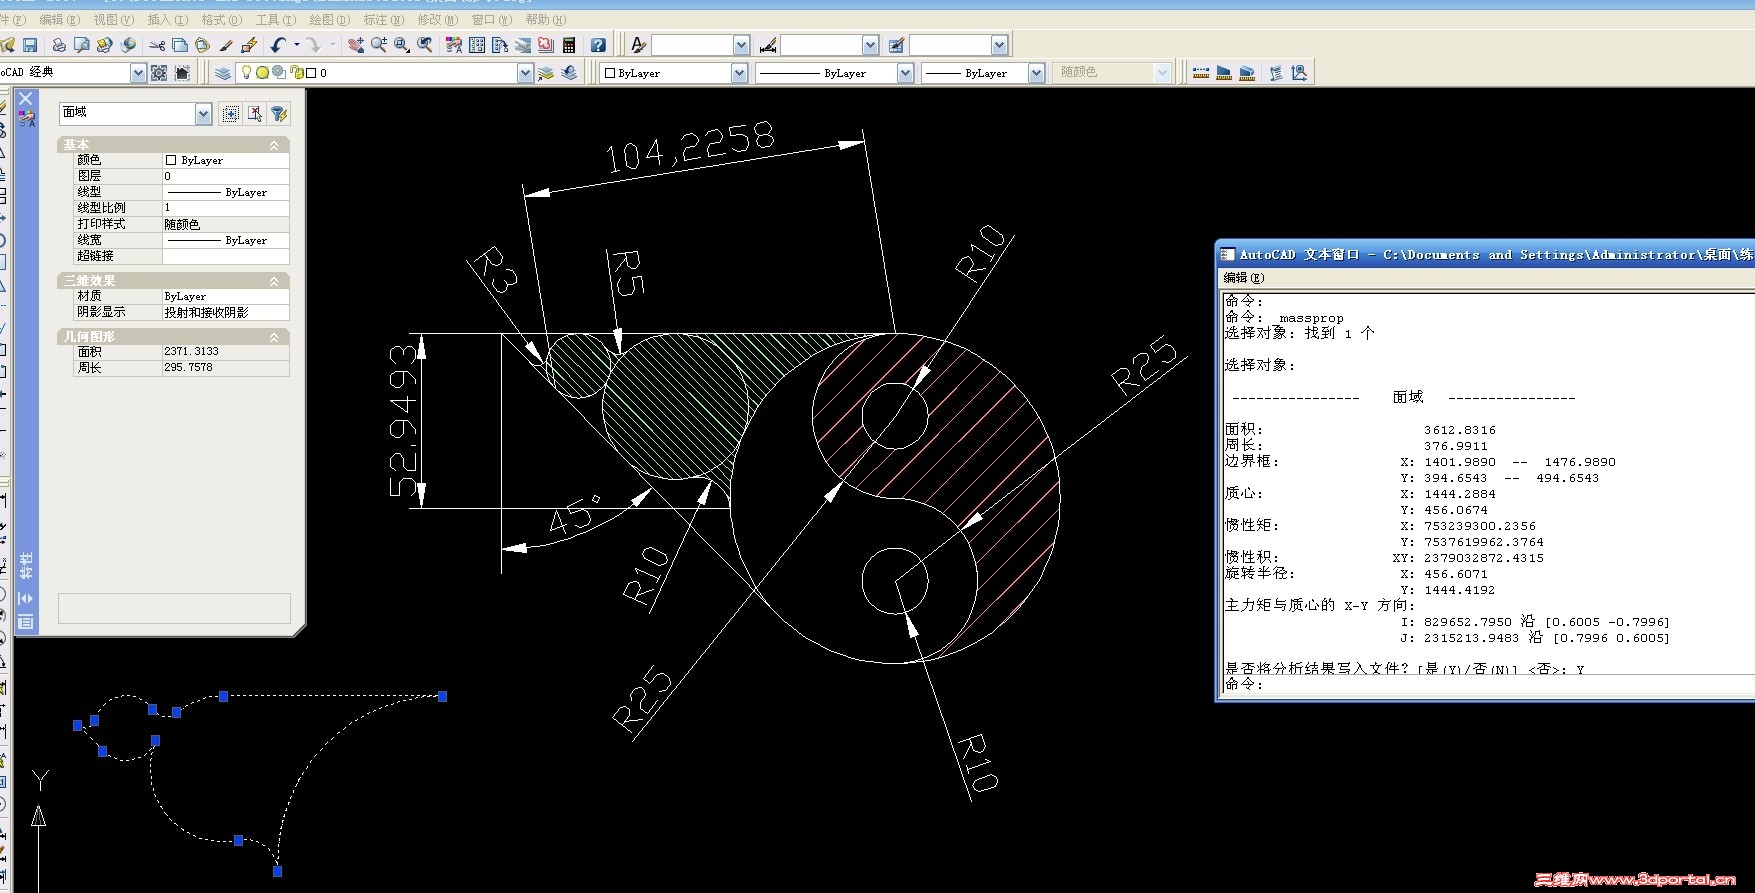Screen dimensions: 1755x893
Task: Open the linetype ByLayer dropdown
Action: click(x=905, y=73)
